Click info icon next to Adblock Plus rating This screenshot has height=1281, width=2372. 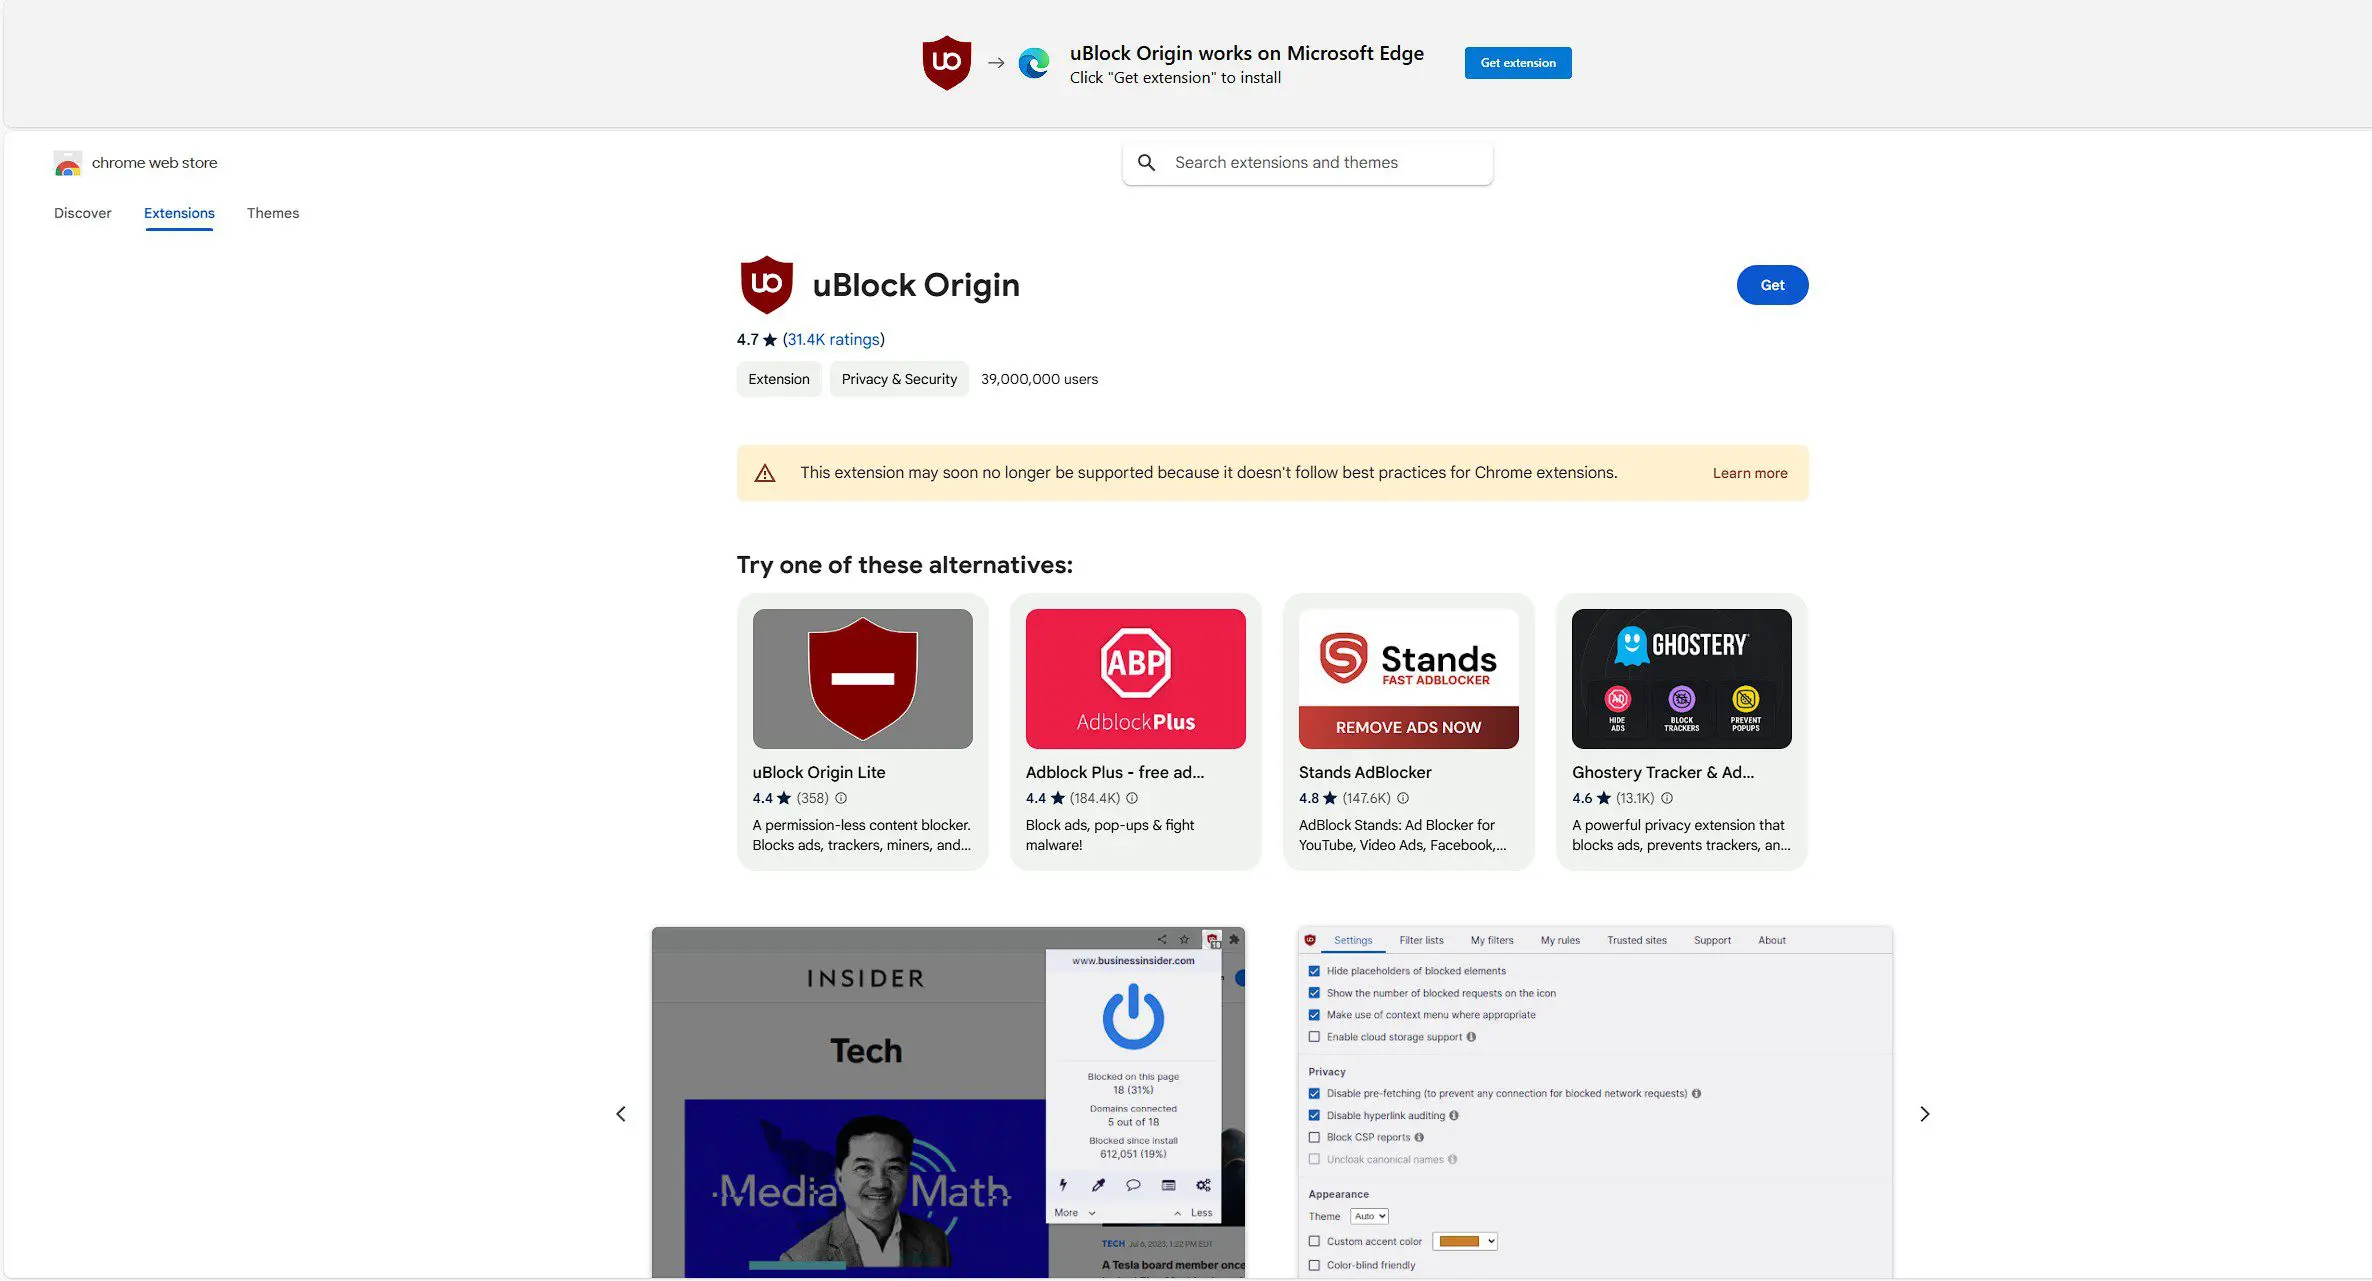pyautogui.click(x=1132, y=798)
